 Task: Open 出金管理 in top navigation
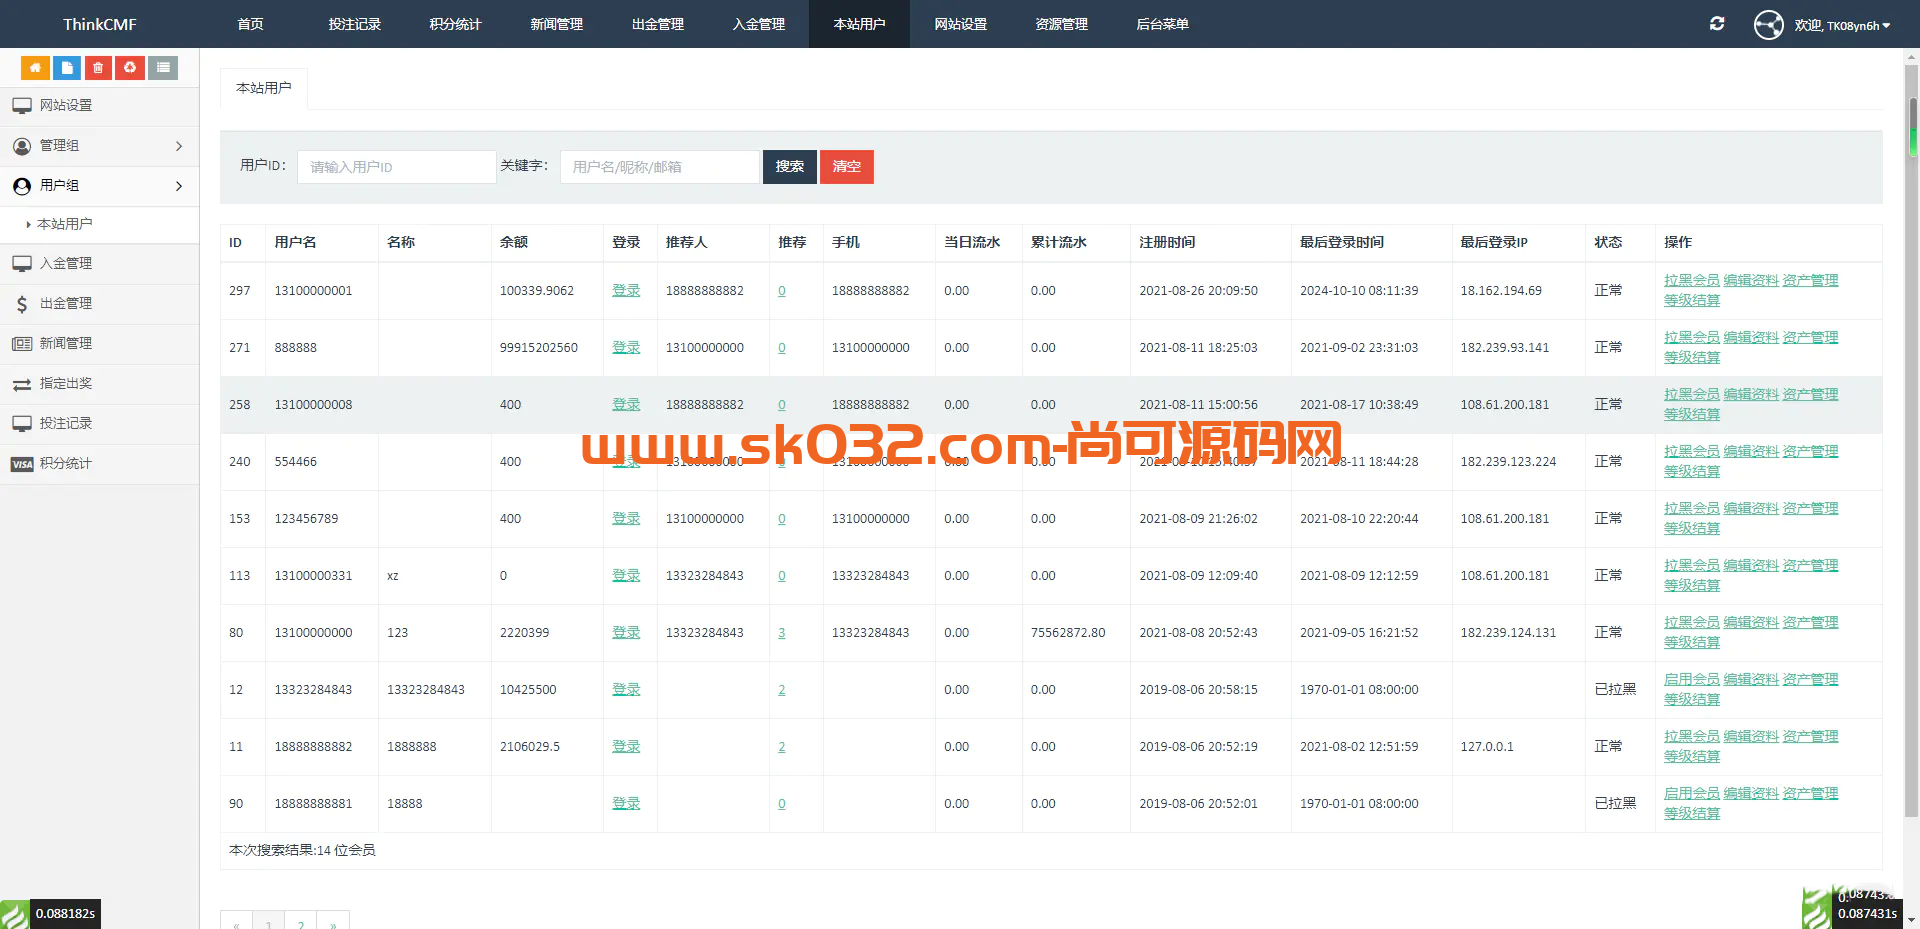tap(658, 24)
